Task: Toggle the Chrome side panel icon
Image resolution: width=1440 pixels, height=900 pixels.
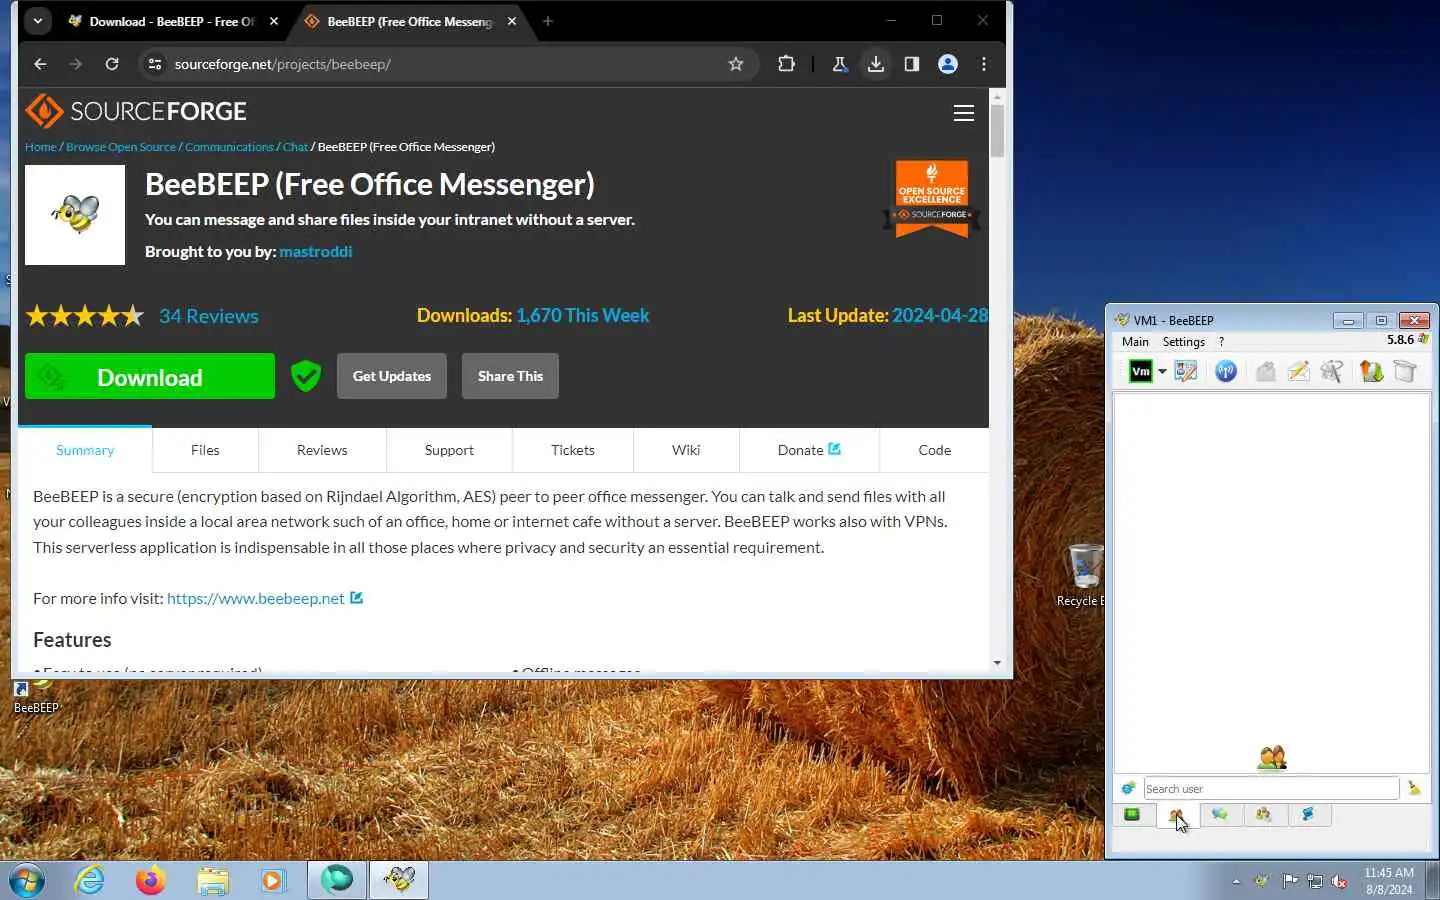Action: point(912,64)
